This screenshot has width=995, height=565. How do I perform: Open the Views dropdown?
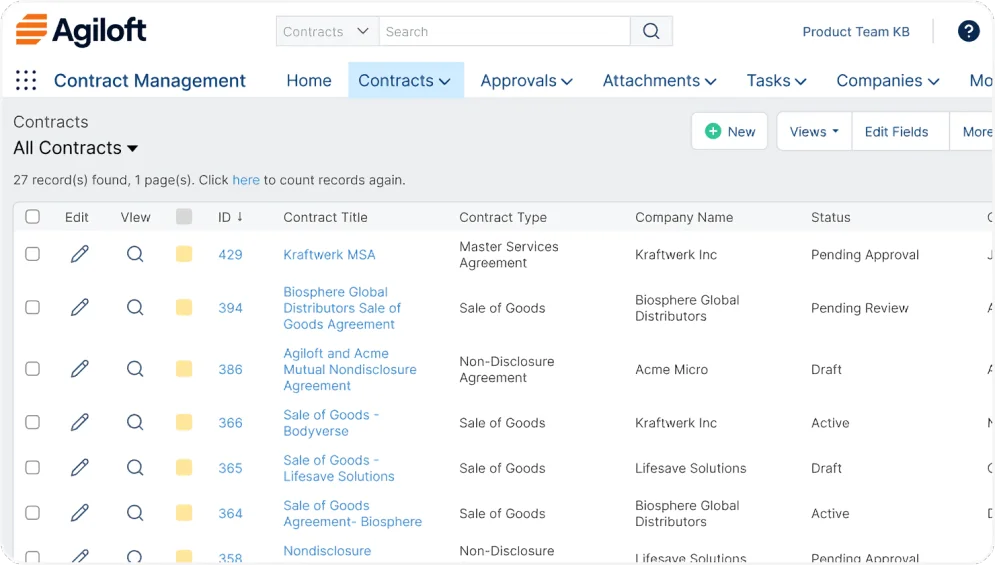coord(814,131)
